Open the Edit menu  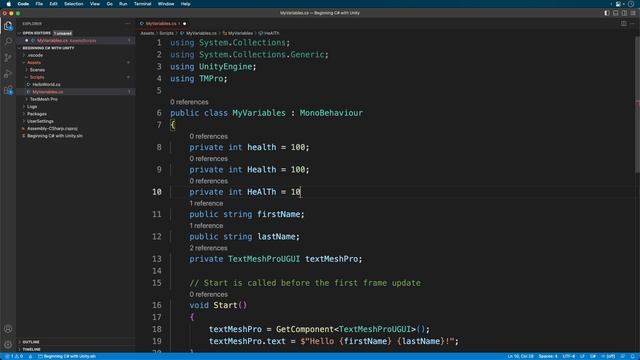click(x=53, y=4)
